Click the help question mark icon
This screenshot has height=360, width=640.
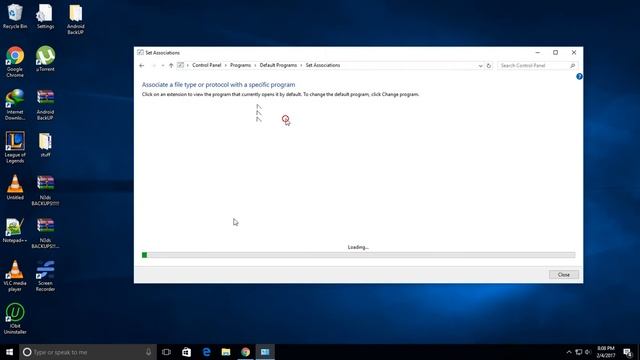point(579,76)
